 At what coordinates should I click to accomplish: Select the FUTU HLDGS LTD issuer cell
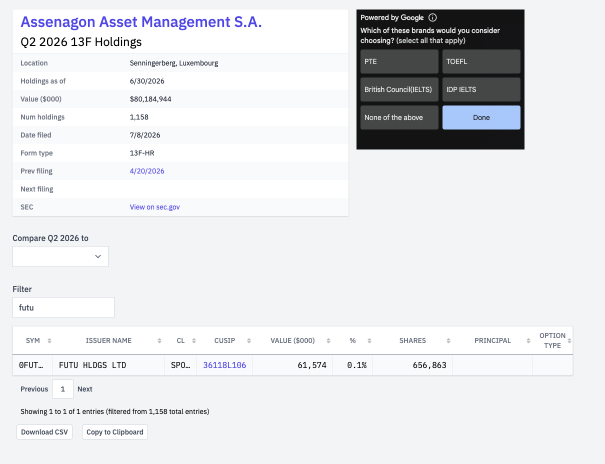click(108, 365)
